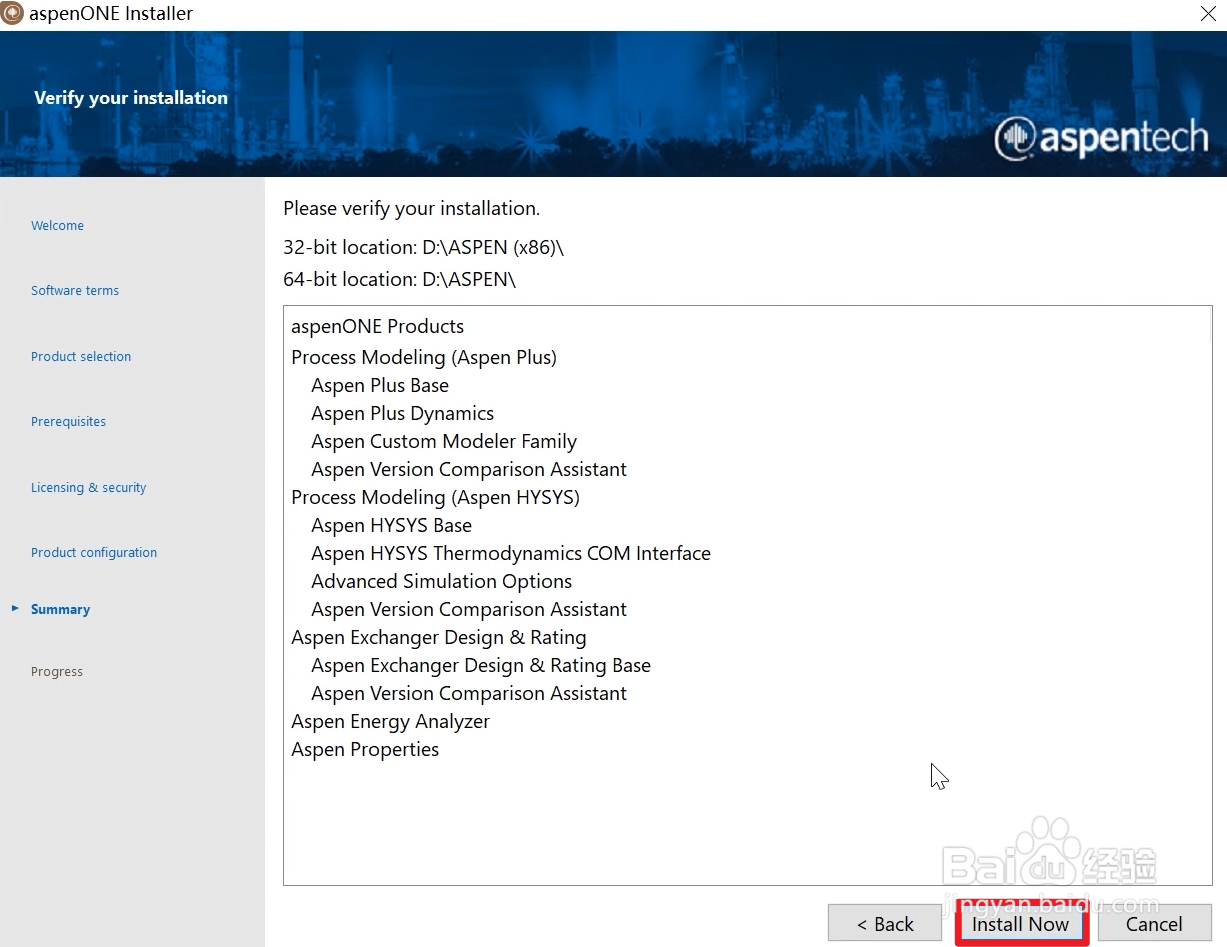The height and width of the screenshot is (947, 1227).
Task: Select Aspen Plus Dynamics in product list
Action: (x=402, y=414)
